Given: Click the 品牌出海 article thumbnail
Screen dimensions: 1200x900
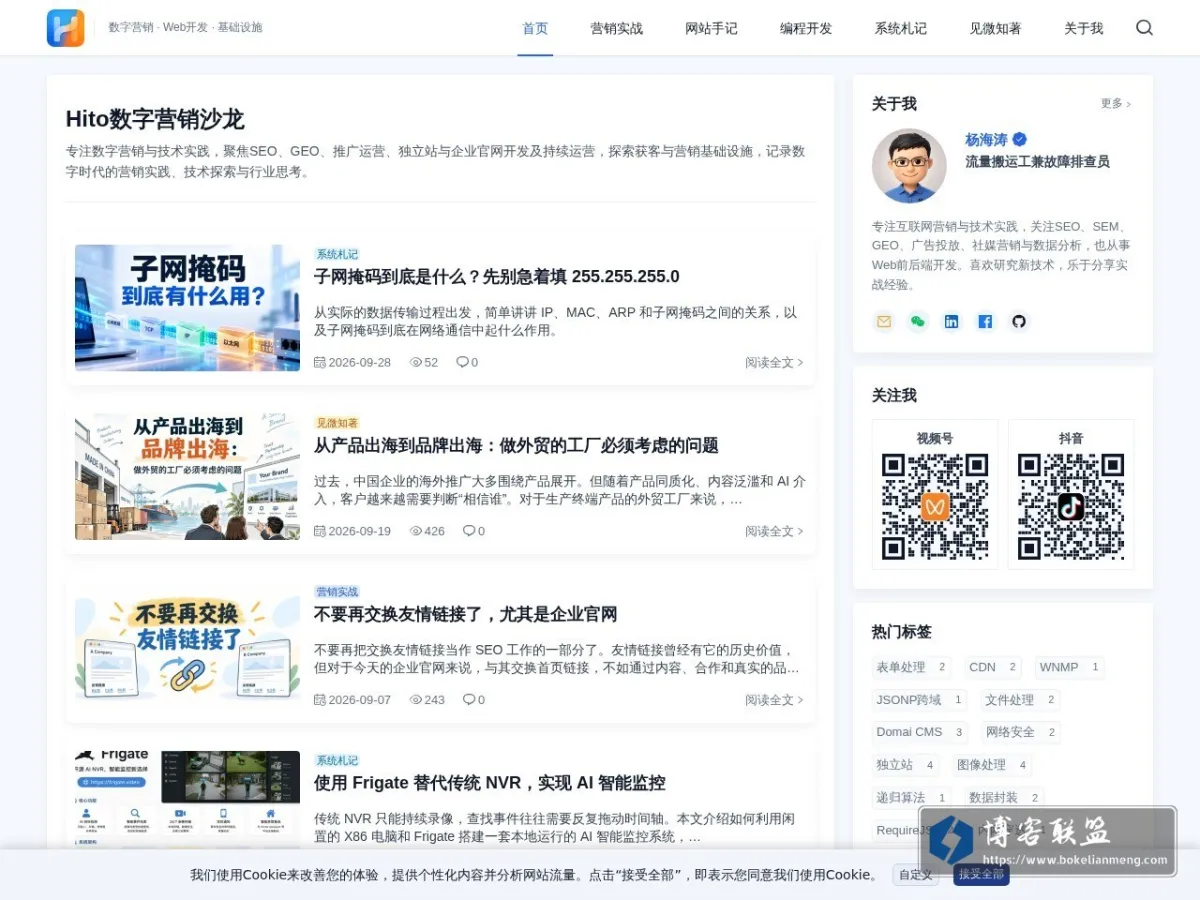Looking at the screenshot, I should pos(187,477).
